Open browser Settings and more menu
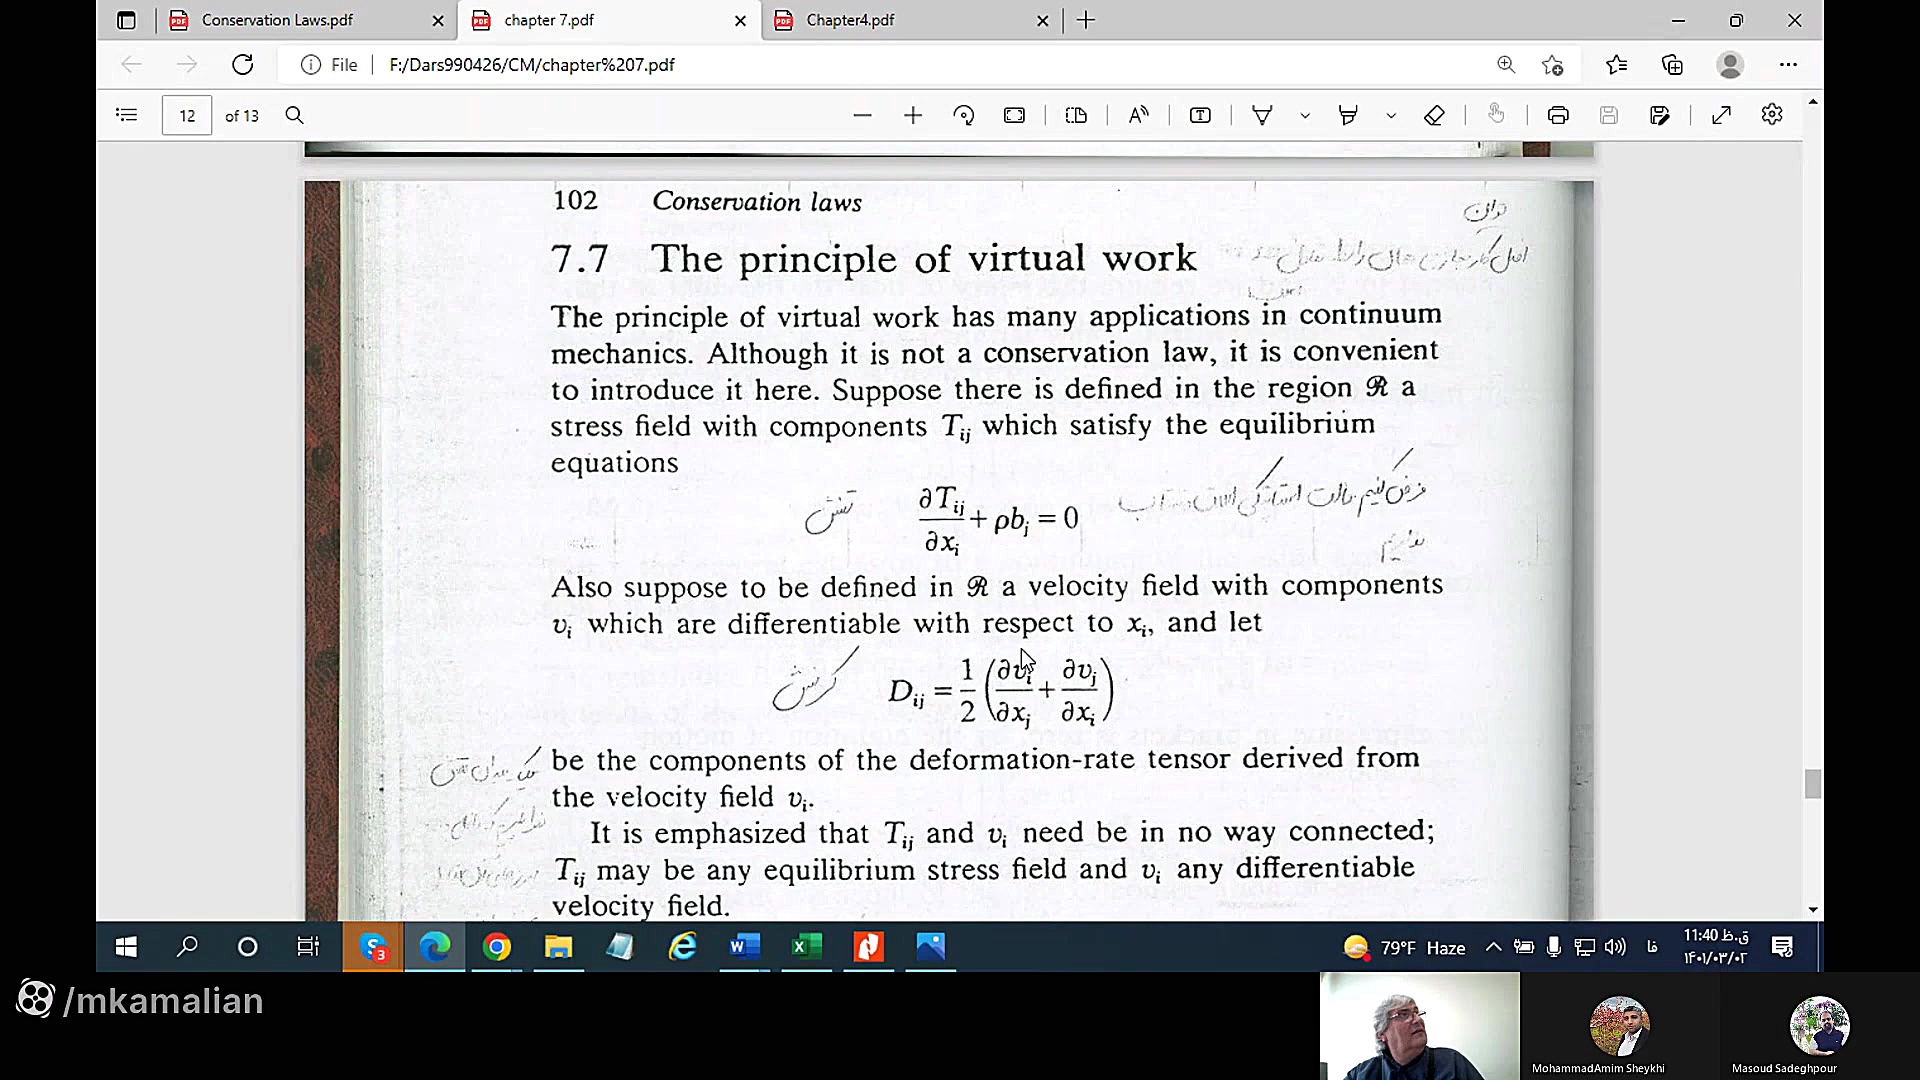The width and height of the screenshot is (1920, 1080). [1788, 65]
